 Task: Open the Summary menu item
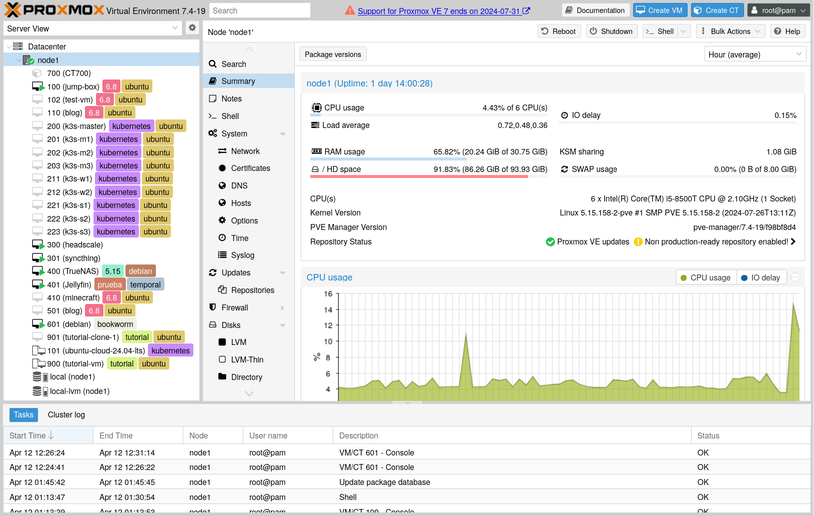[249, 81]
